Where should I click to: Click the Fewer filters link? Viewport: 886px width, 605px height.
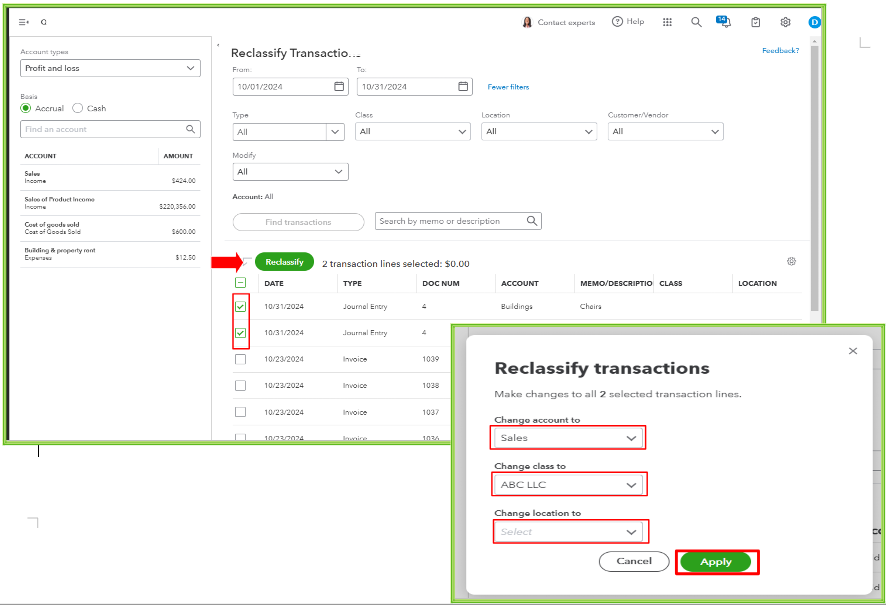[x=510, y=87]
